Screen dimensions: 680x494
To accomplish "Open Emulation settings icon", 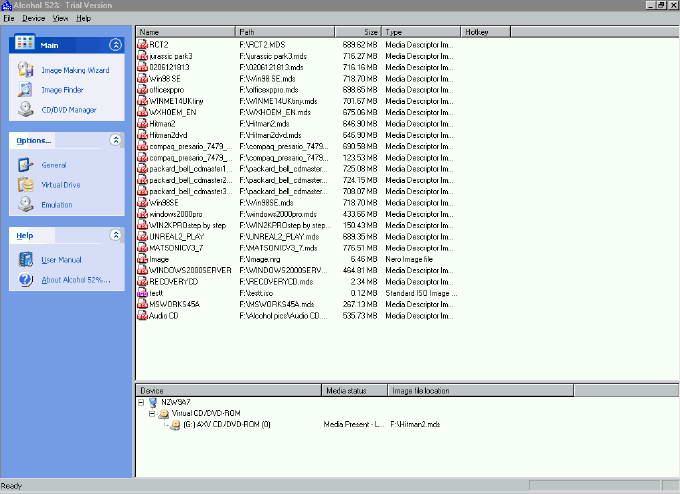I will point(26,204).
